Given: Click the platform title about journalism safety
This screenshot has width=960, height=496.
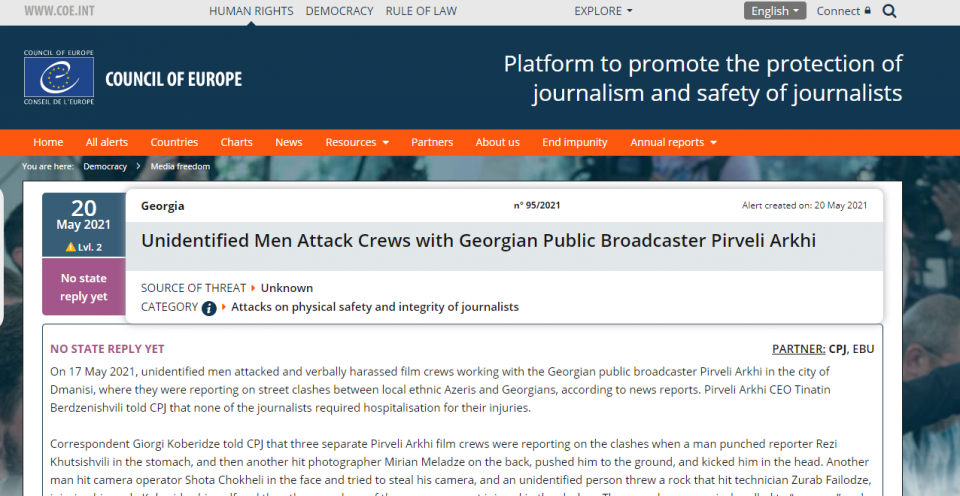Looking at the screenshot, I should click(x=703, y=78).
